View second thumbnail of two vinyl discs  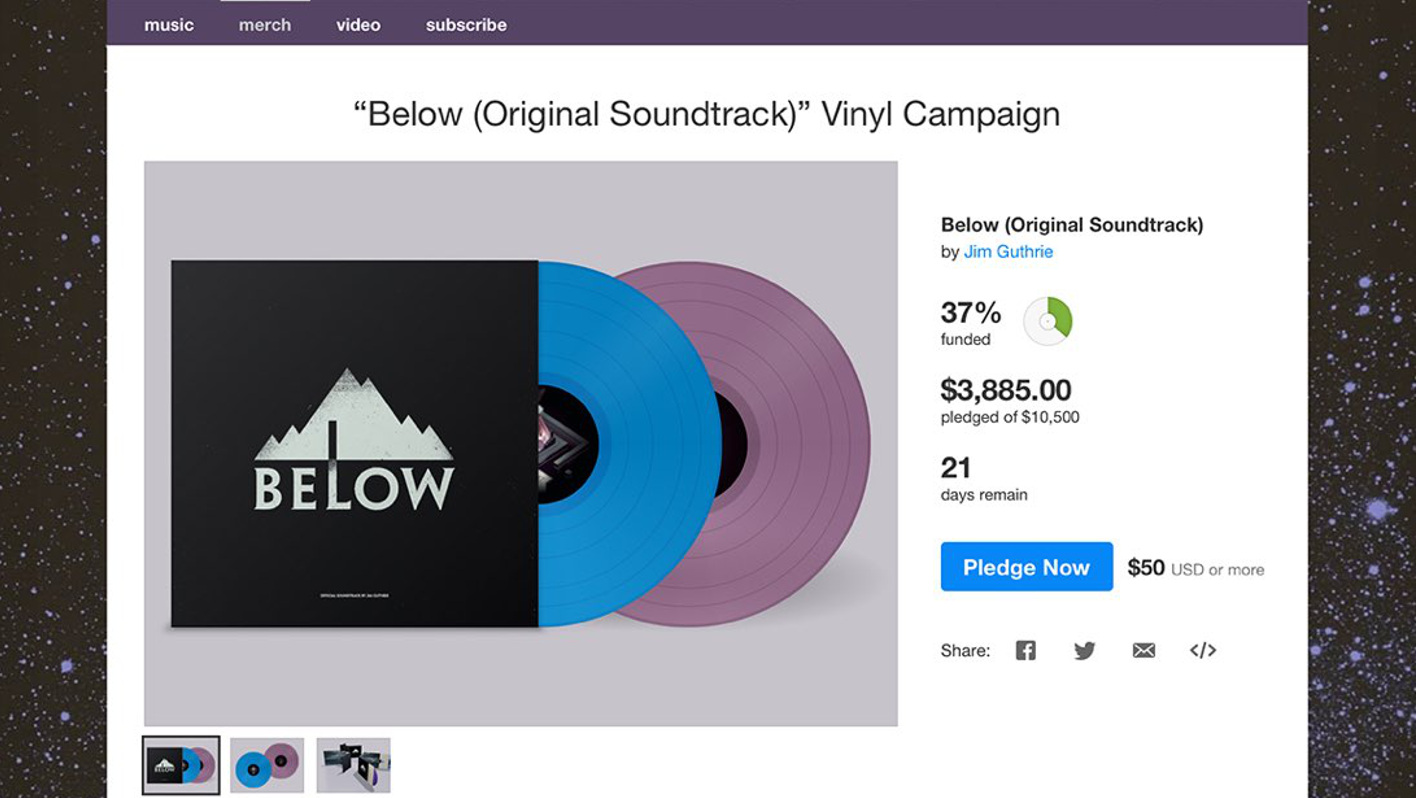(267, 765)
